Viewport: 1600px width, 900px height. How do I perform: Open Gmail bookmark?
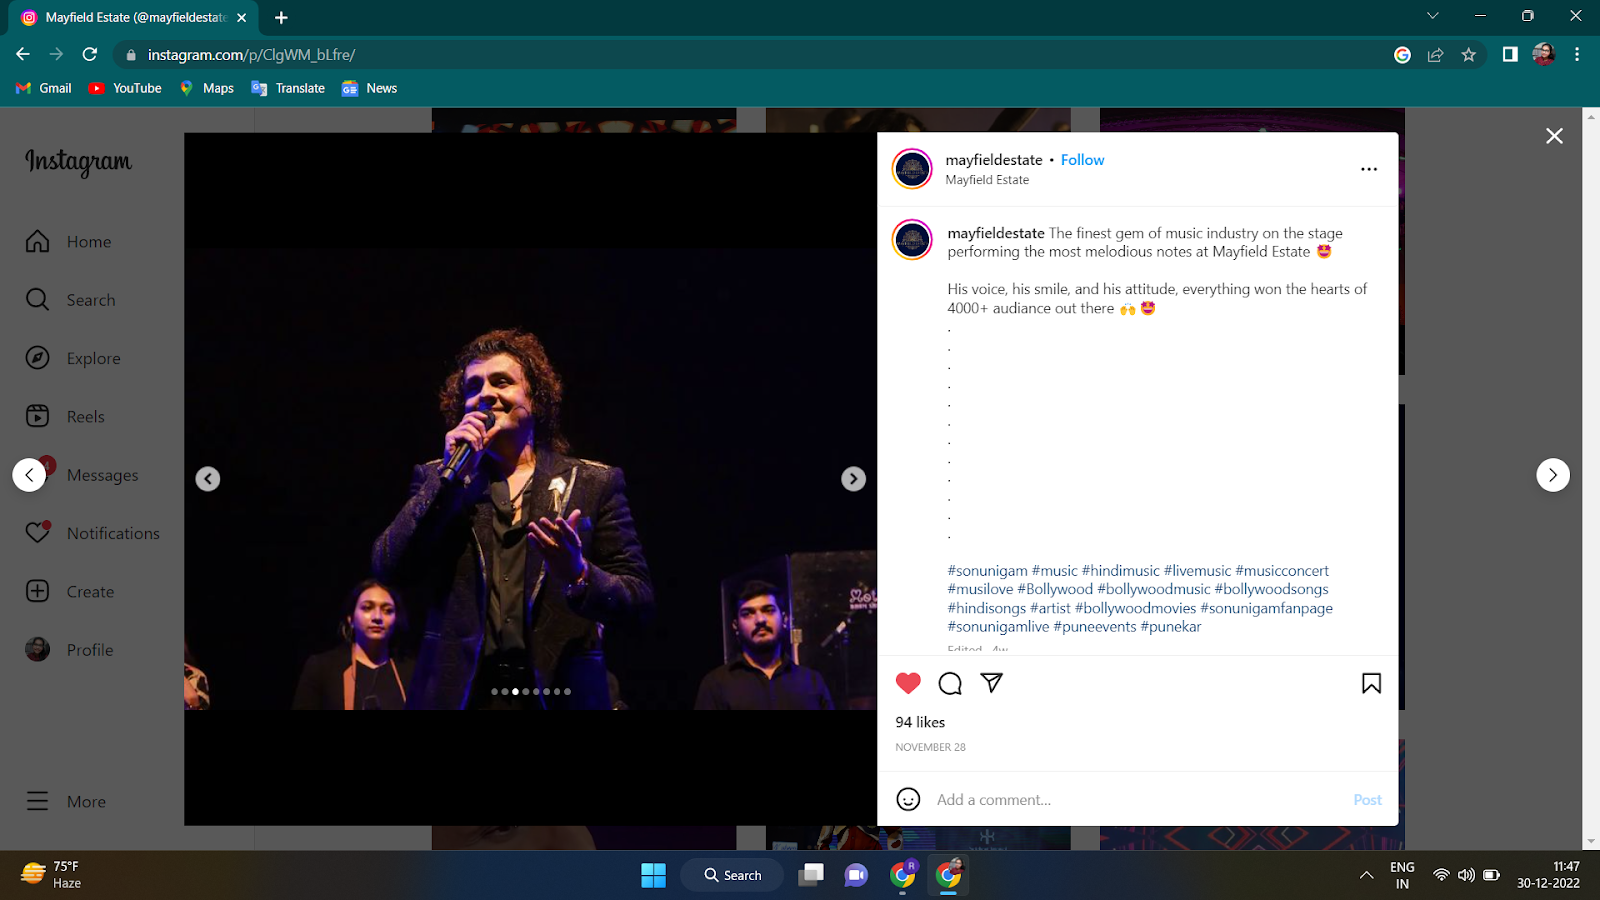pyautogui.click(x=44, y=88)
